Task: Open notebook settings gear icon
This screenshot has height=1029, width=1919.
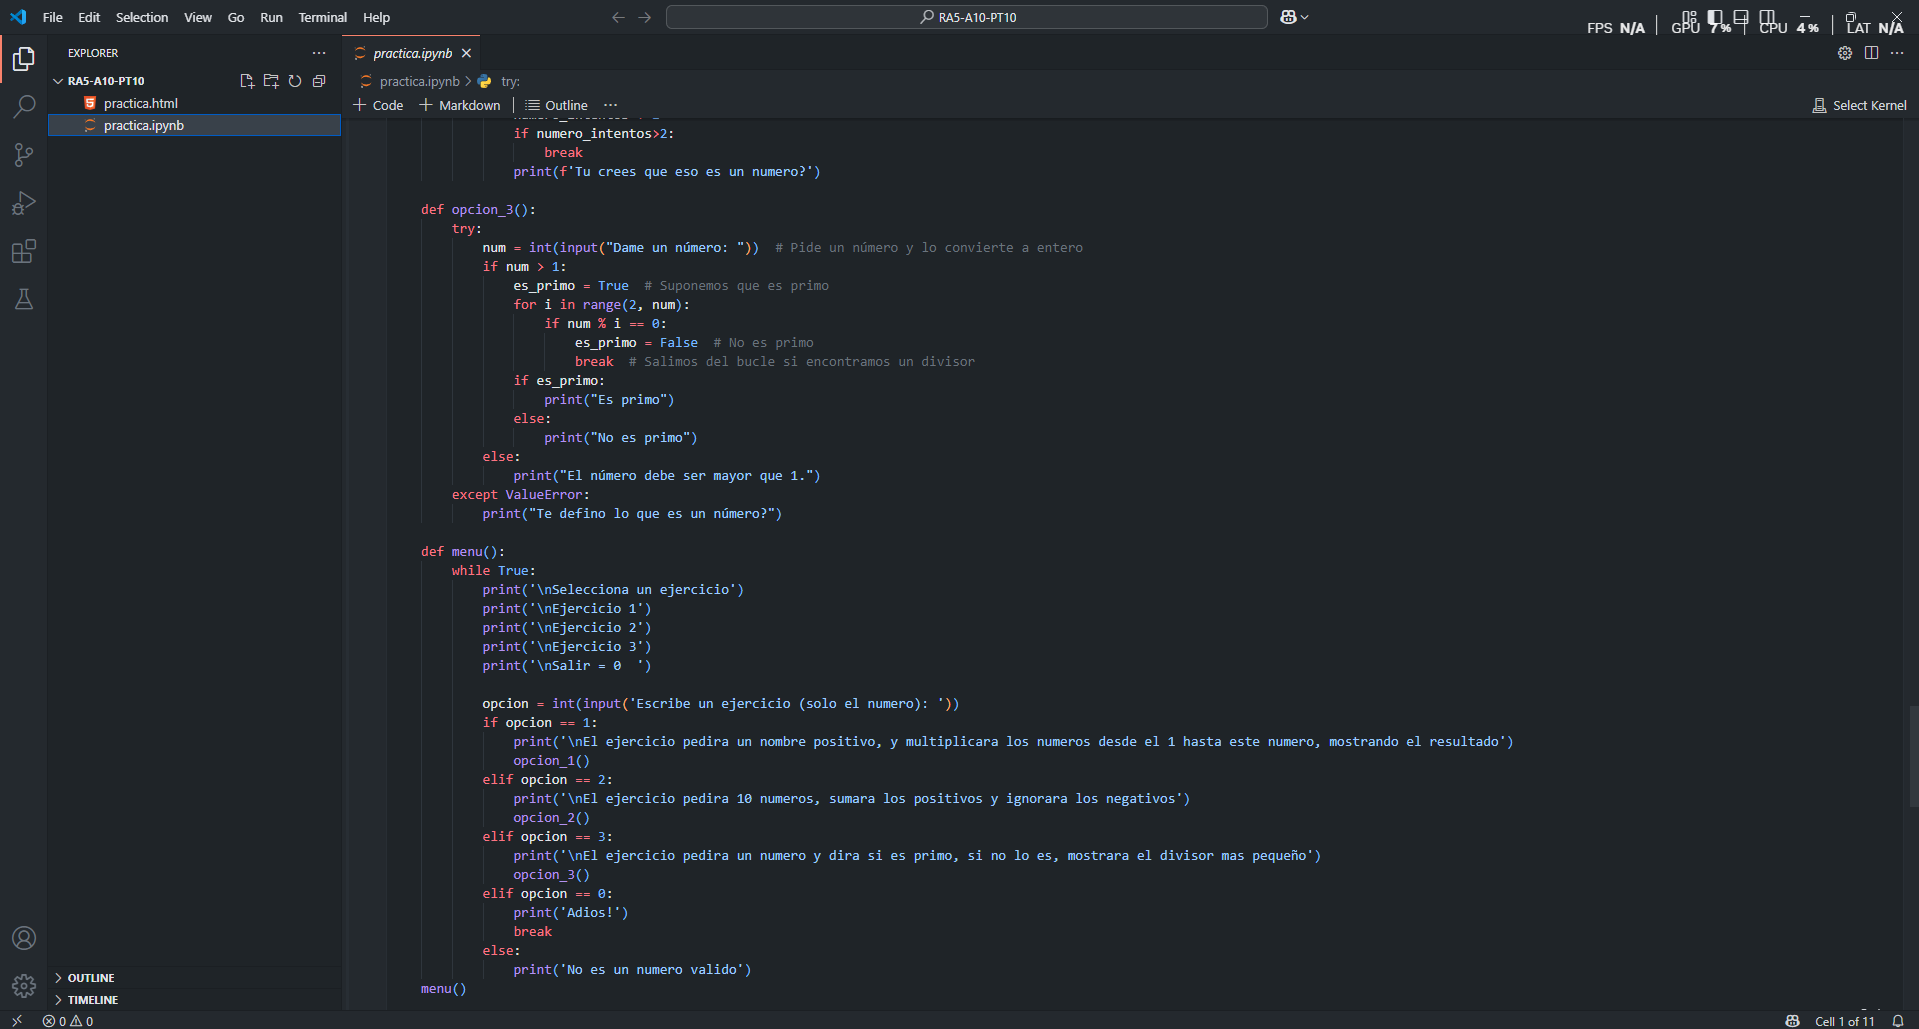Action: click(x=1845, y=53)
